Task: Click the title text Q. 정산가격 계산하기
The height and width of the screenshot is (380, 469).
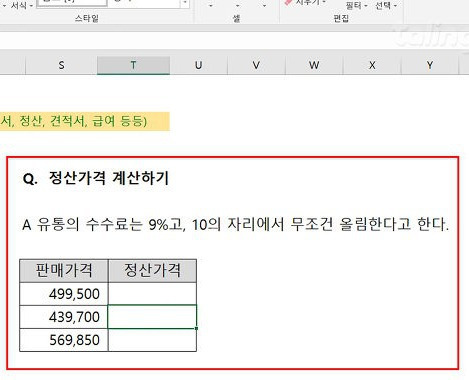Action: point(96,178)
